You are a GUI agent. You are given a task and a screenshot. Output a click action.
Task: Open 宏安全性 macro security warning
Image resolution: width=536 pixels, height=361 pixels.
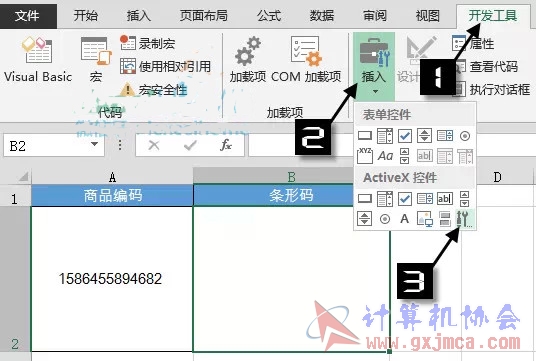coord(153,90)
